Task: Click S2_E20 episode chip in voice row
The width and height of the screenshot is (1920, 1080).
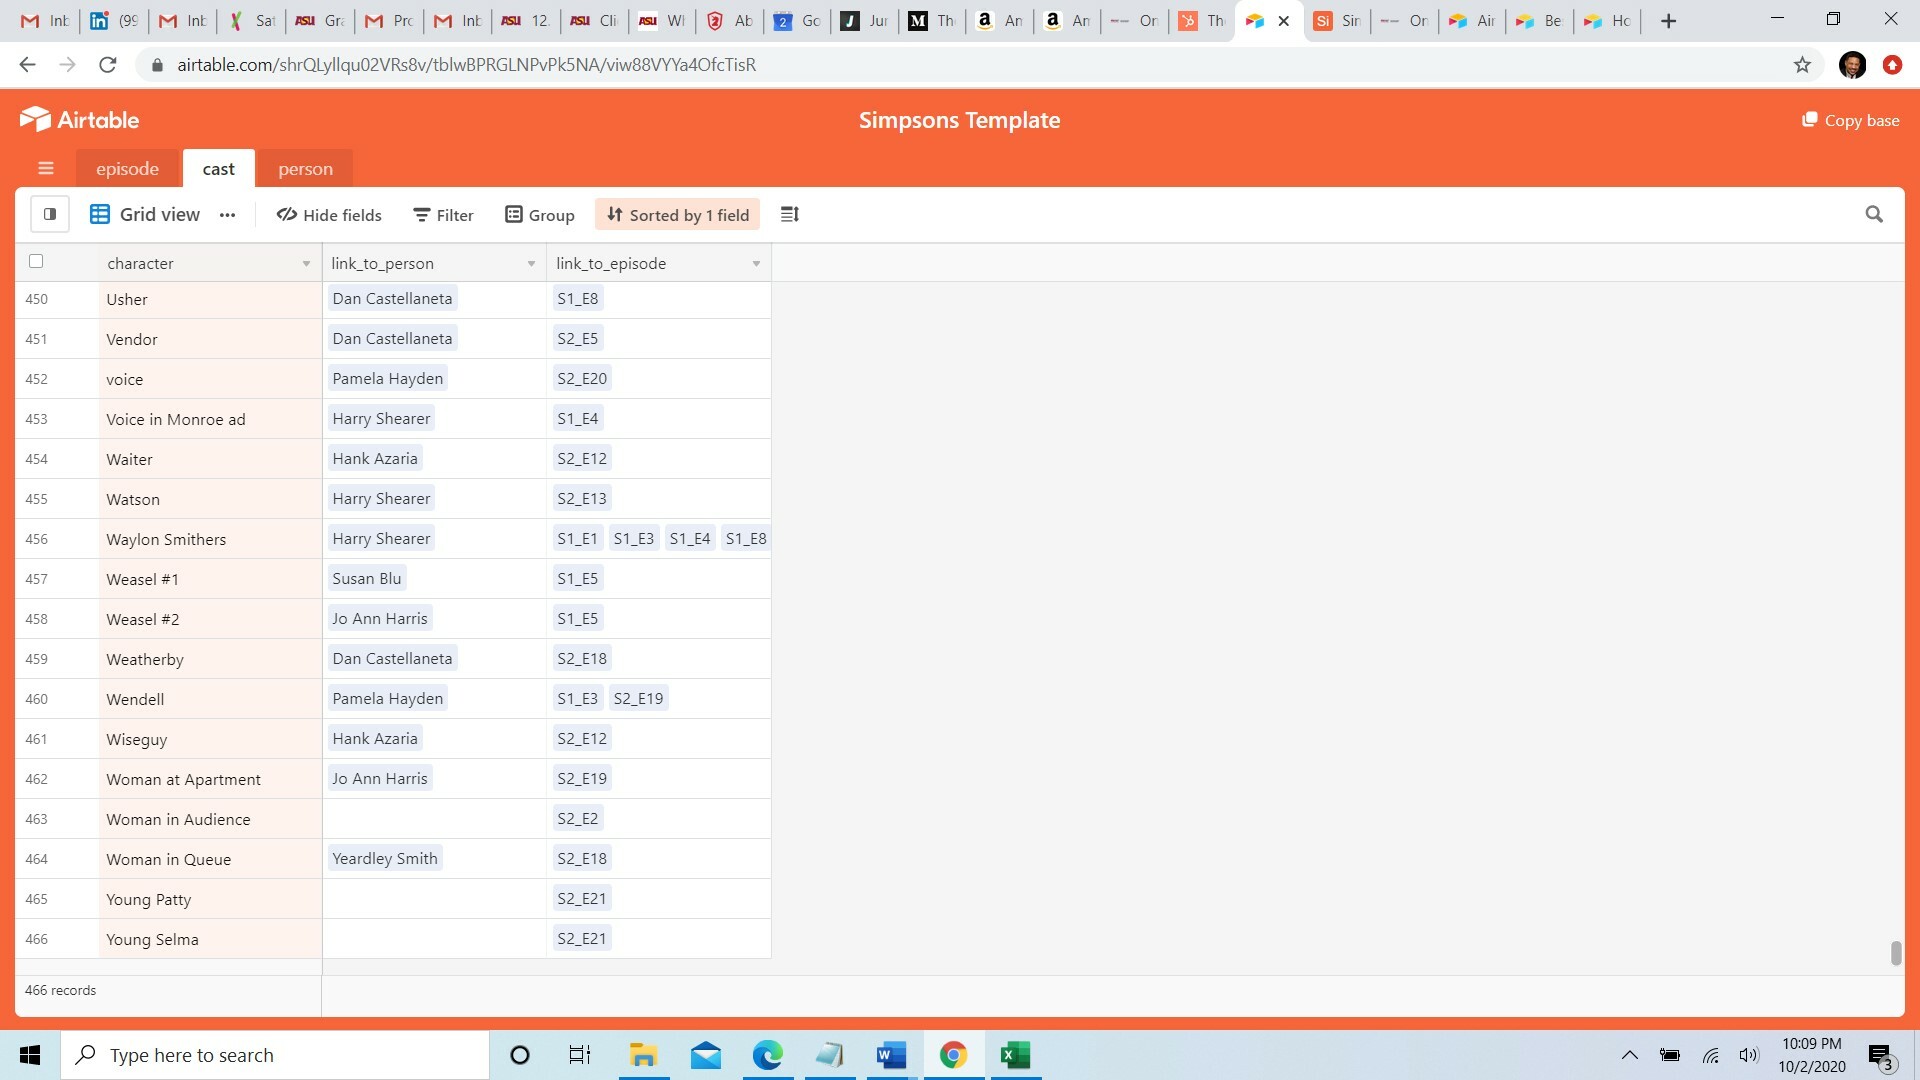Action: (582, 378)
